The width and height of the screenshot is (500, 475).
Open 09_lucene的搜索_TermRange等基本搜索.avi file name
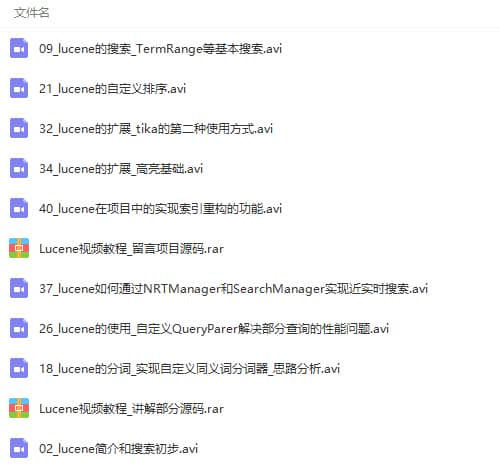(x=160, y=49)
